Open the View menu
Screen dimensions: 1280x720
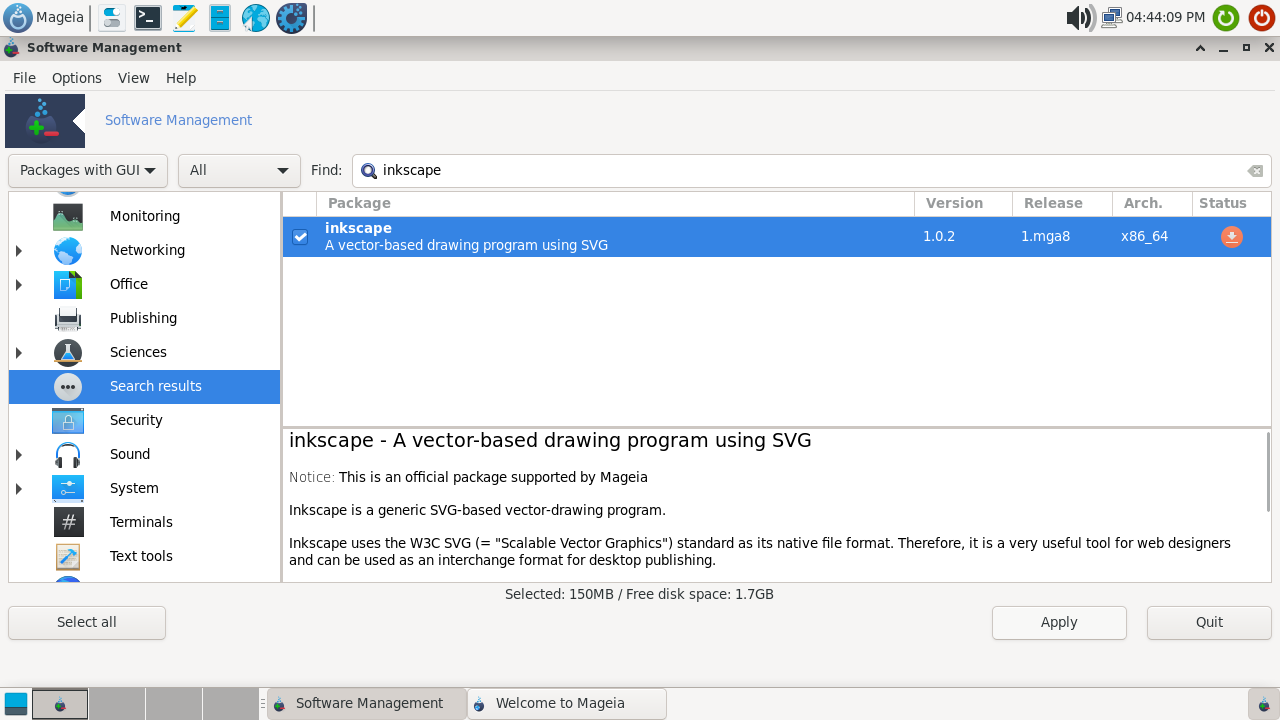tap(133, 78)
